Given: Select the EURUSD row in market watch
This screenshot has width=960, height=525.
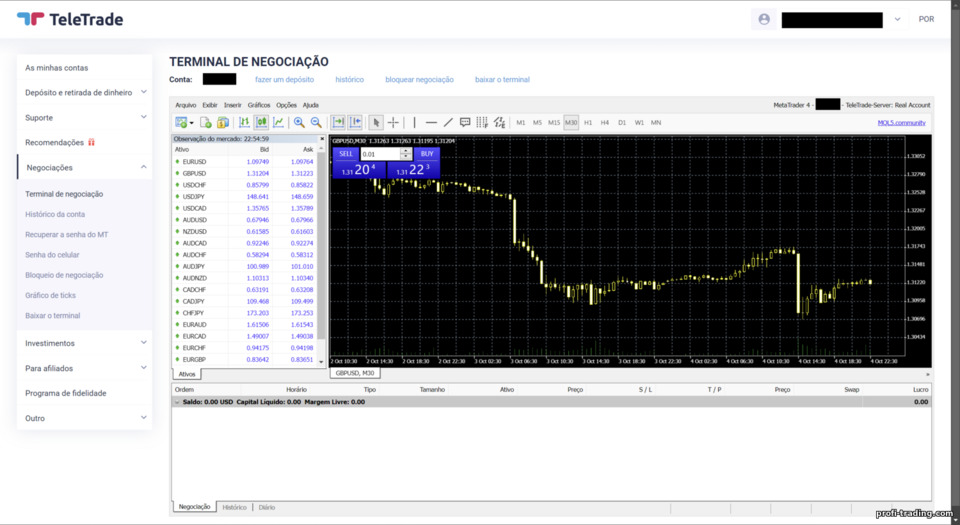Looking at the screenshot, I should (246, 162).
